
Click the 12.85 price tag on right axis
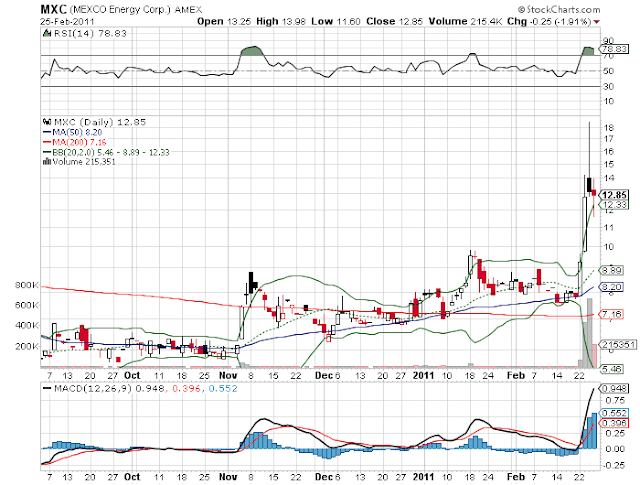tap(615, 195)
